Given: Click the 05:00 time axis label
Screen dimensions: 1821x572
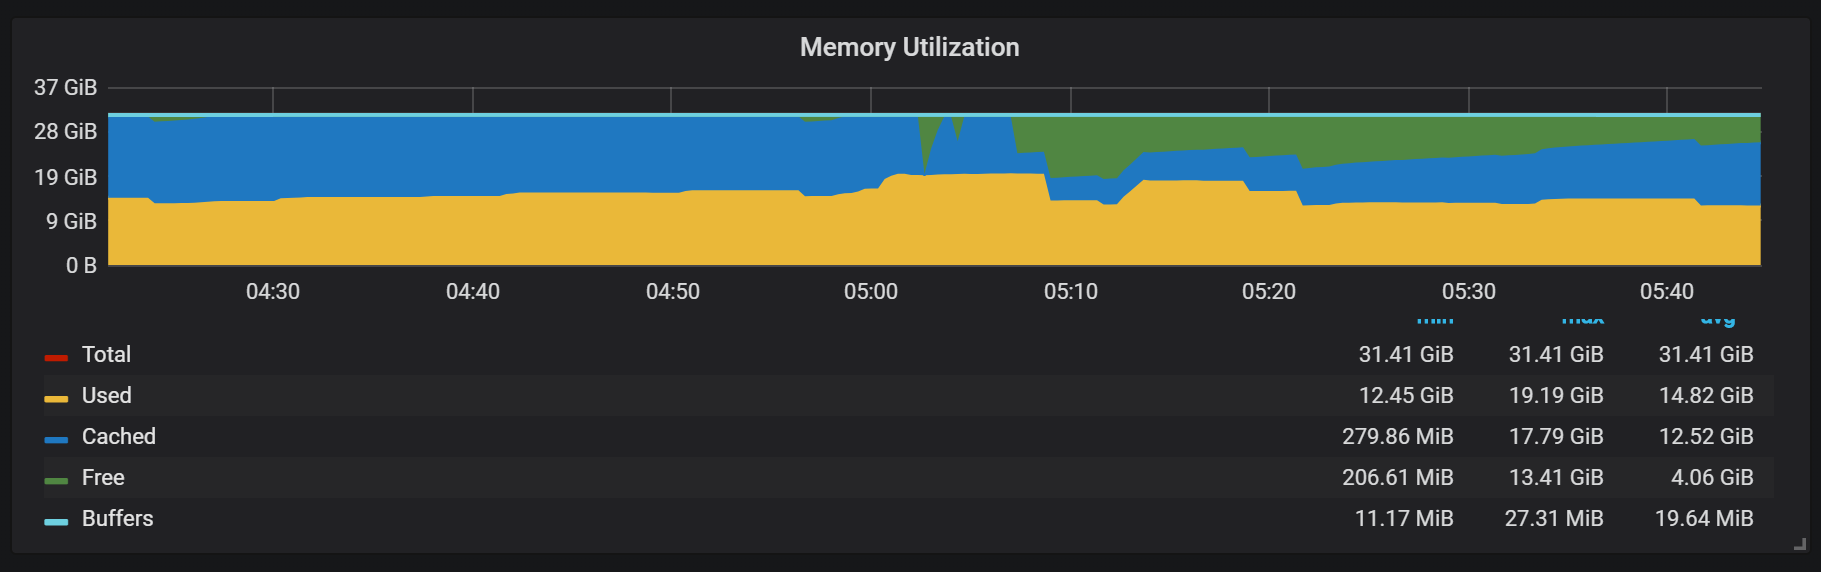Looking at the screenshot, I should point(870,292).
